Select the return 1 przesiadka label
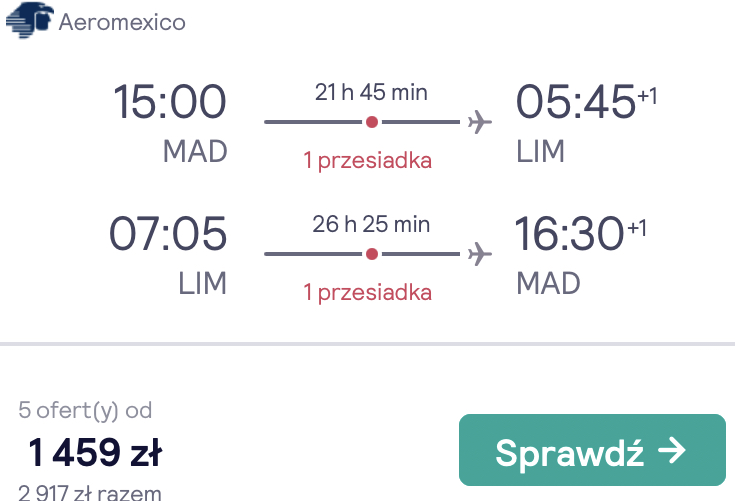This screenshot has width=735, height=501. [368, 292]
